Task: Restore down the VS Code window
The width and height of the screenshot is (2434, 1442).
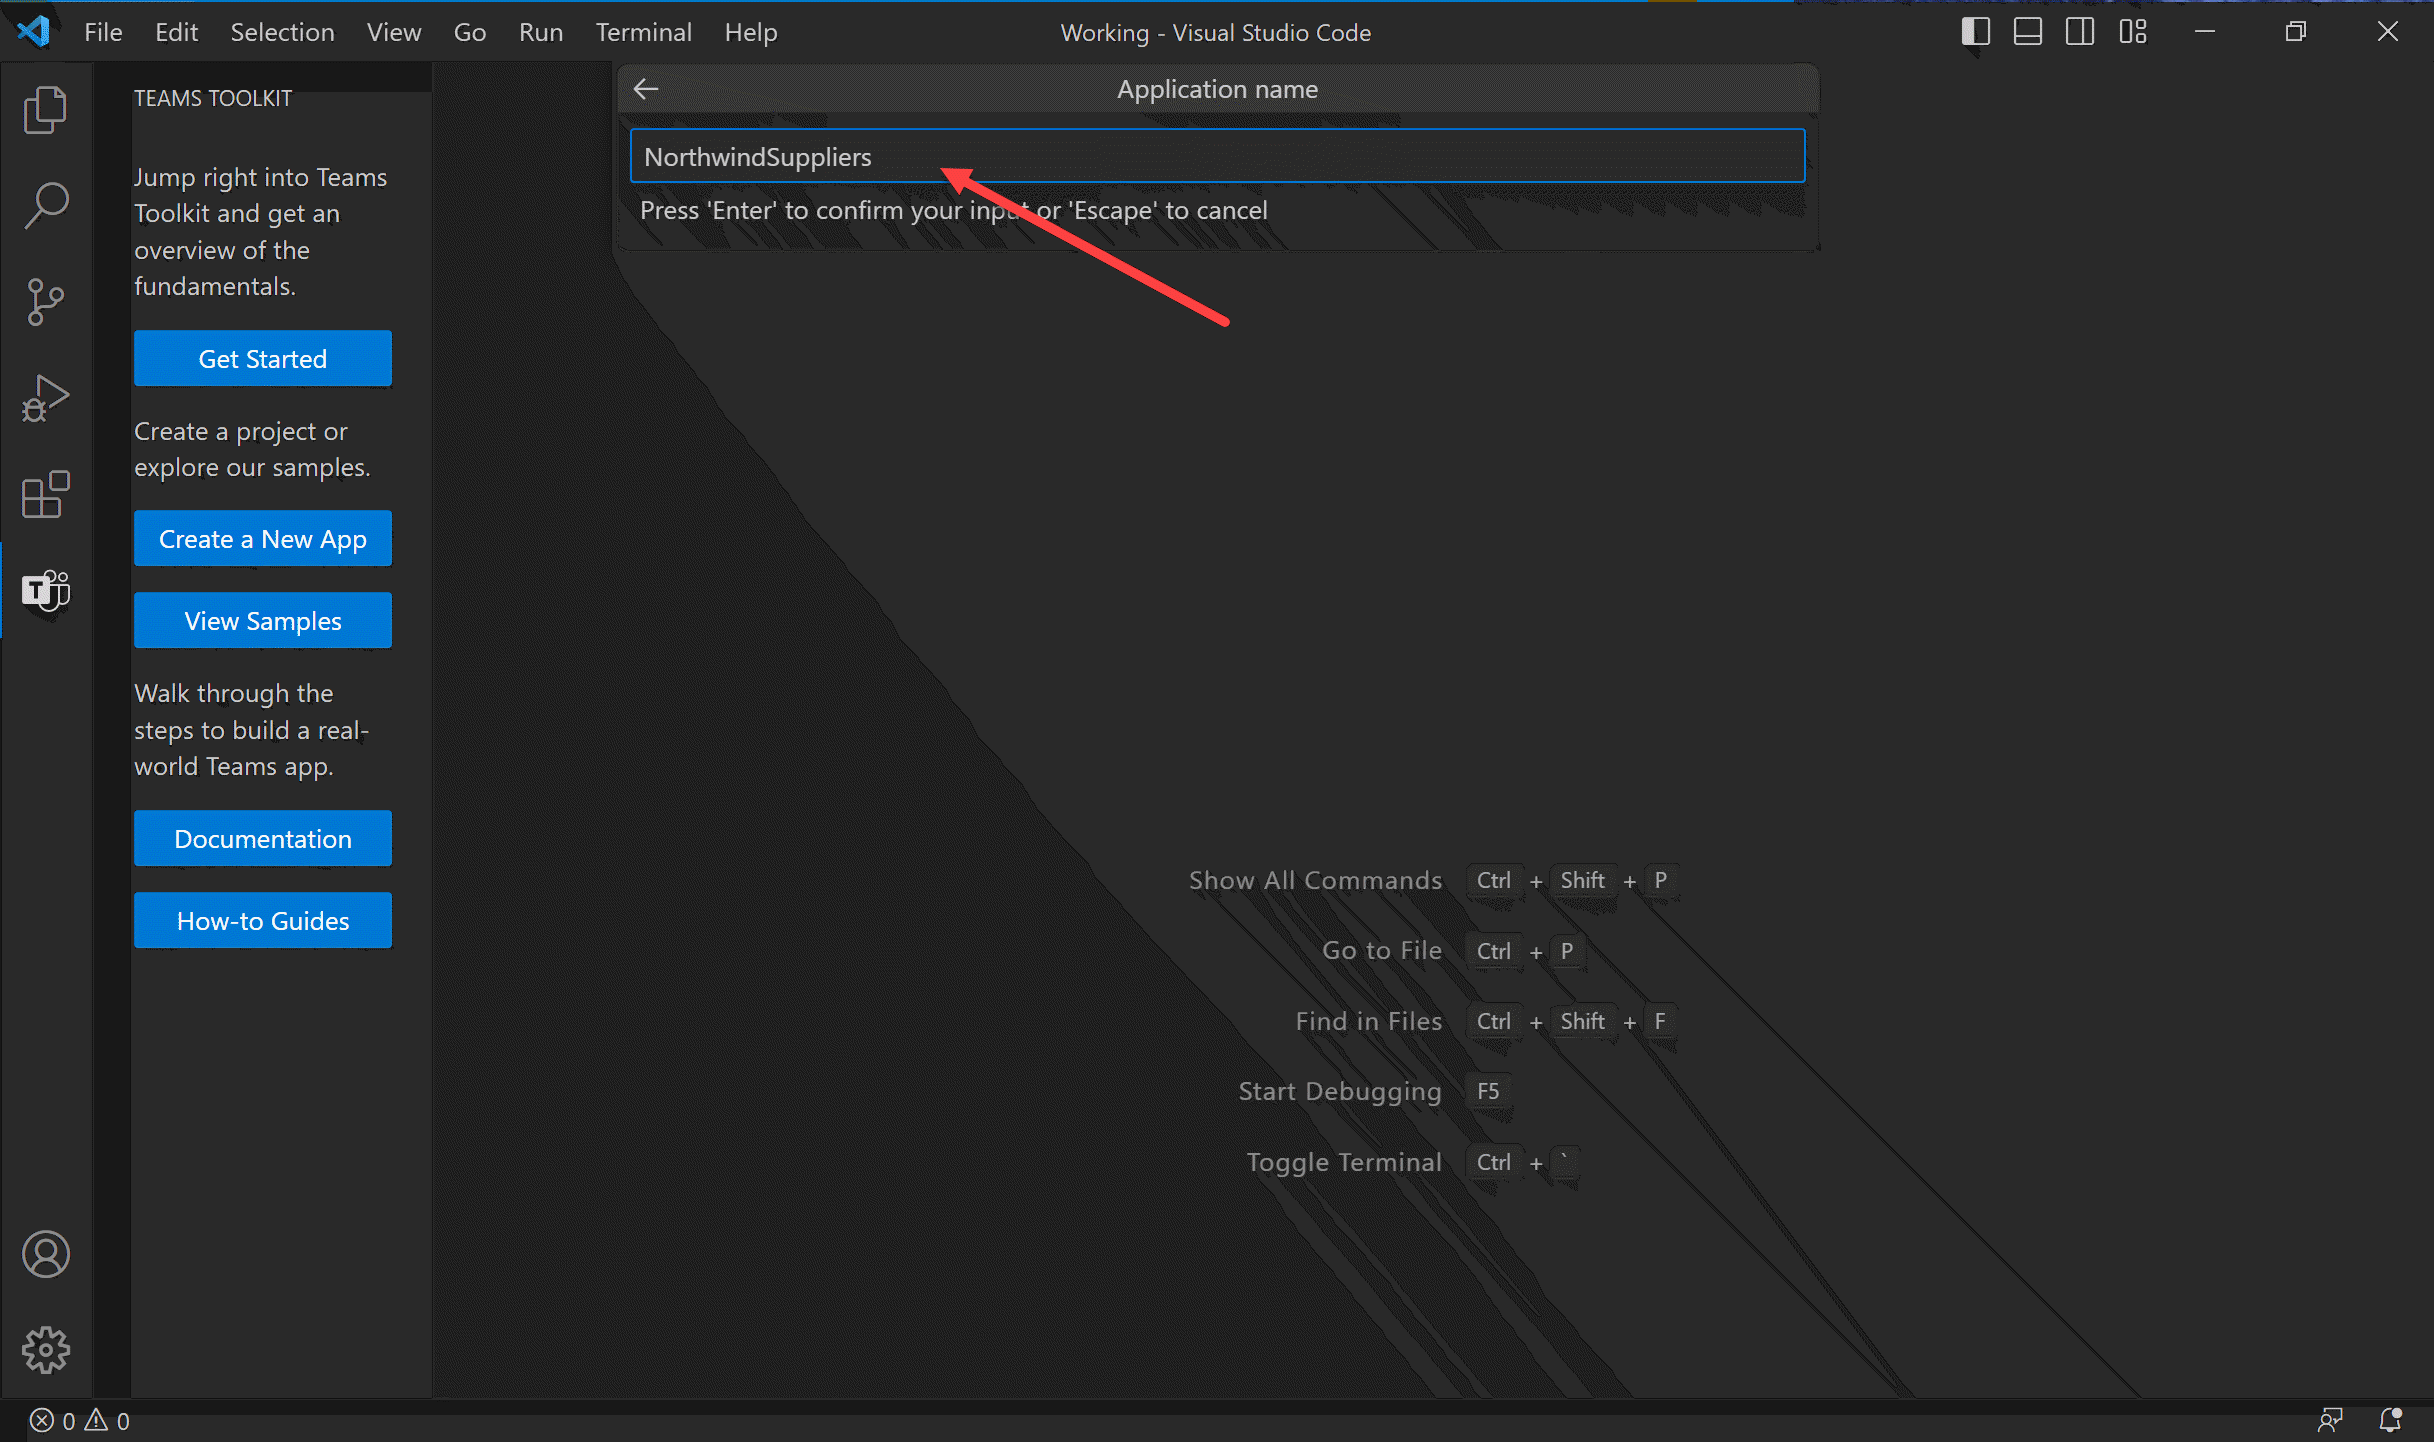Action: coord(2296,32)
